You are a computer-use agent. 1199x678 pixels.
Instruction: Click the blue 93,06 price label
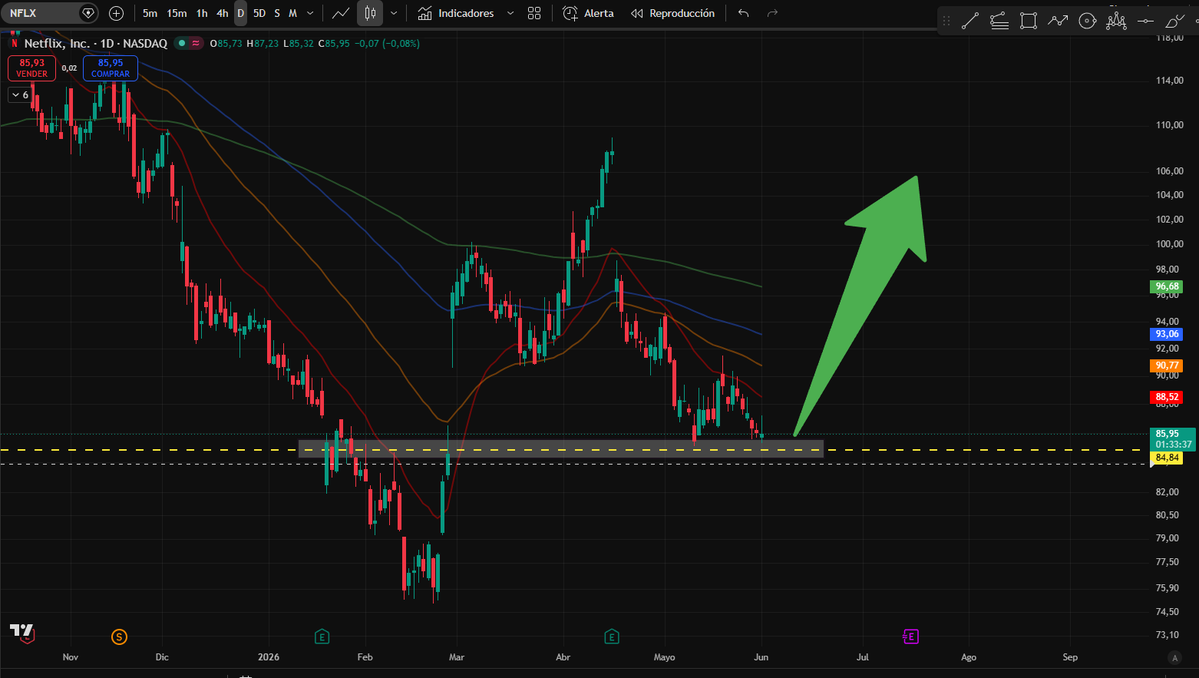coord(1166,334)
